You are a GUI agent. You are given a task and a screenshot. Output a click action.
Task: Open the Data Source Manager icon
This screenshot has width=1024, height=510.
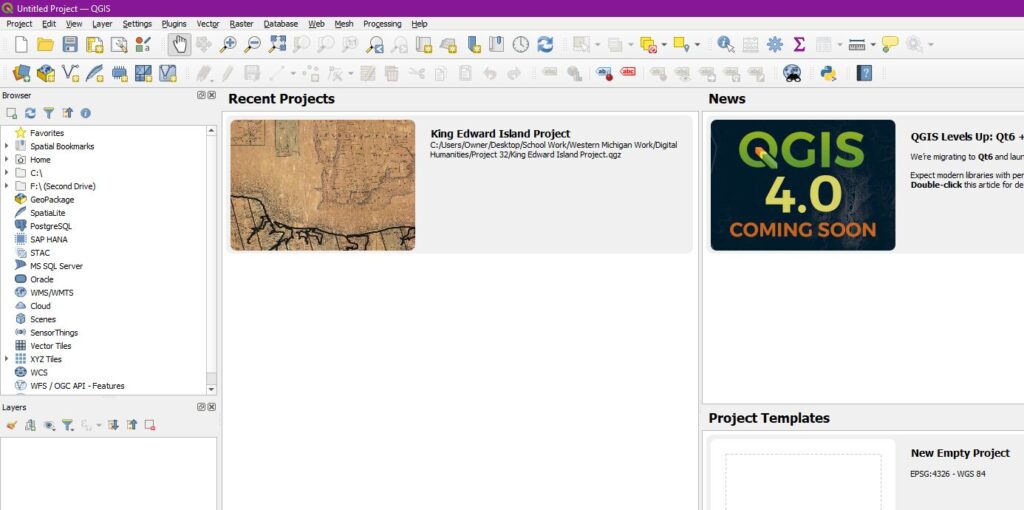tap(22, 73)
